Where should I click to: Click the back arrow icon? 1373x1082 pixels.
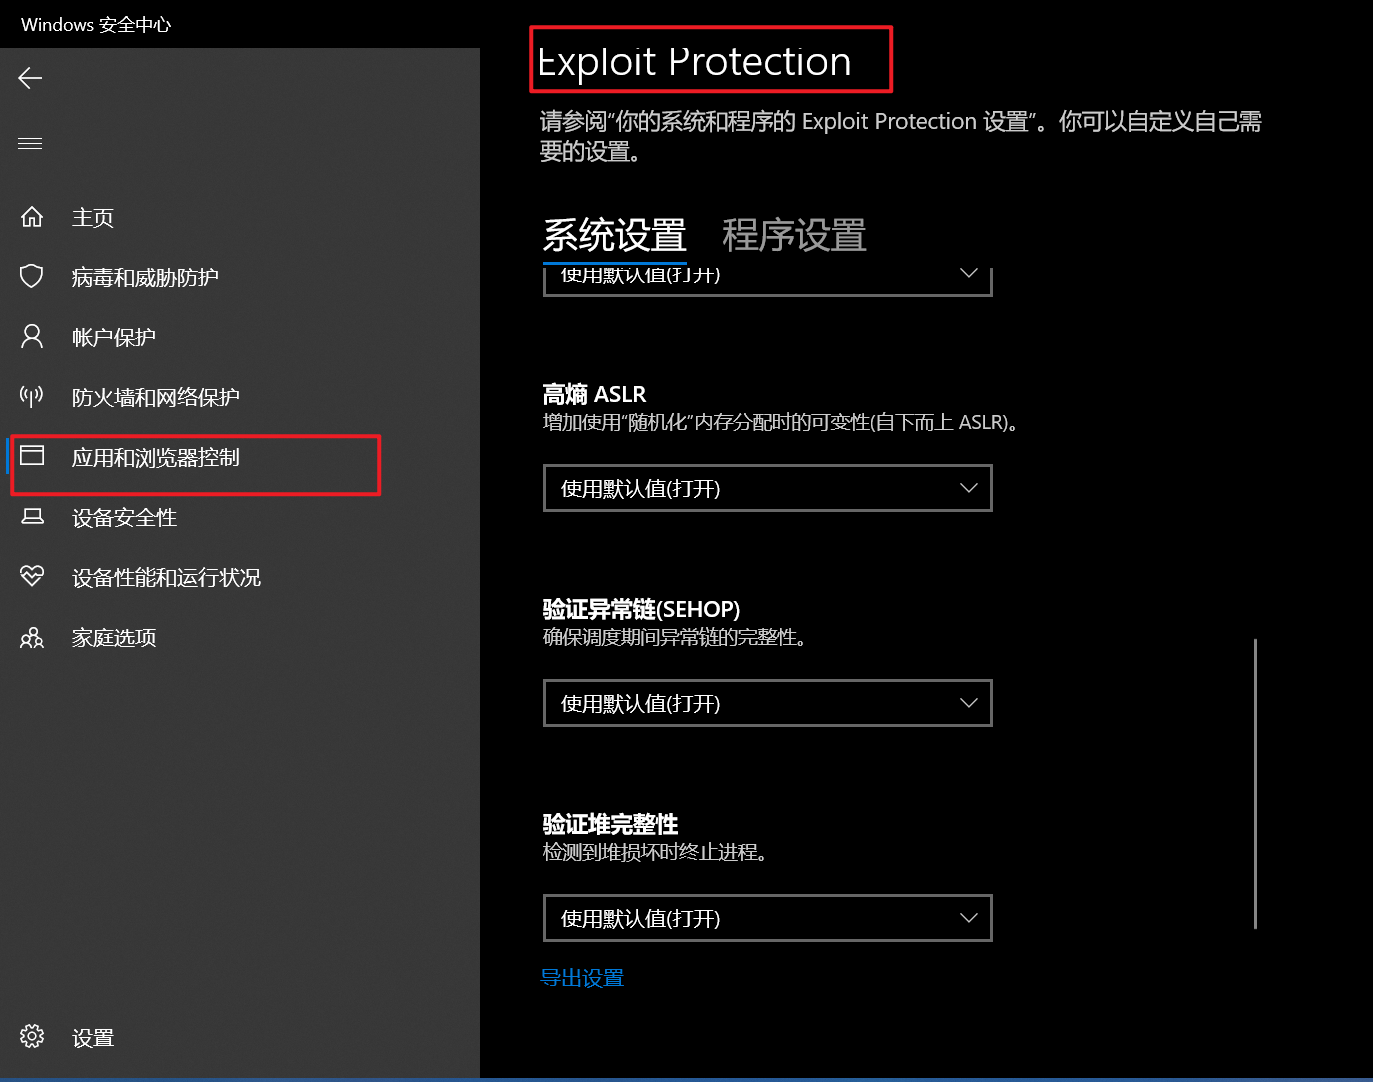tap(30, 78)
